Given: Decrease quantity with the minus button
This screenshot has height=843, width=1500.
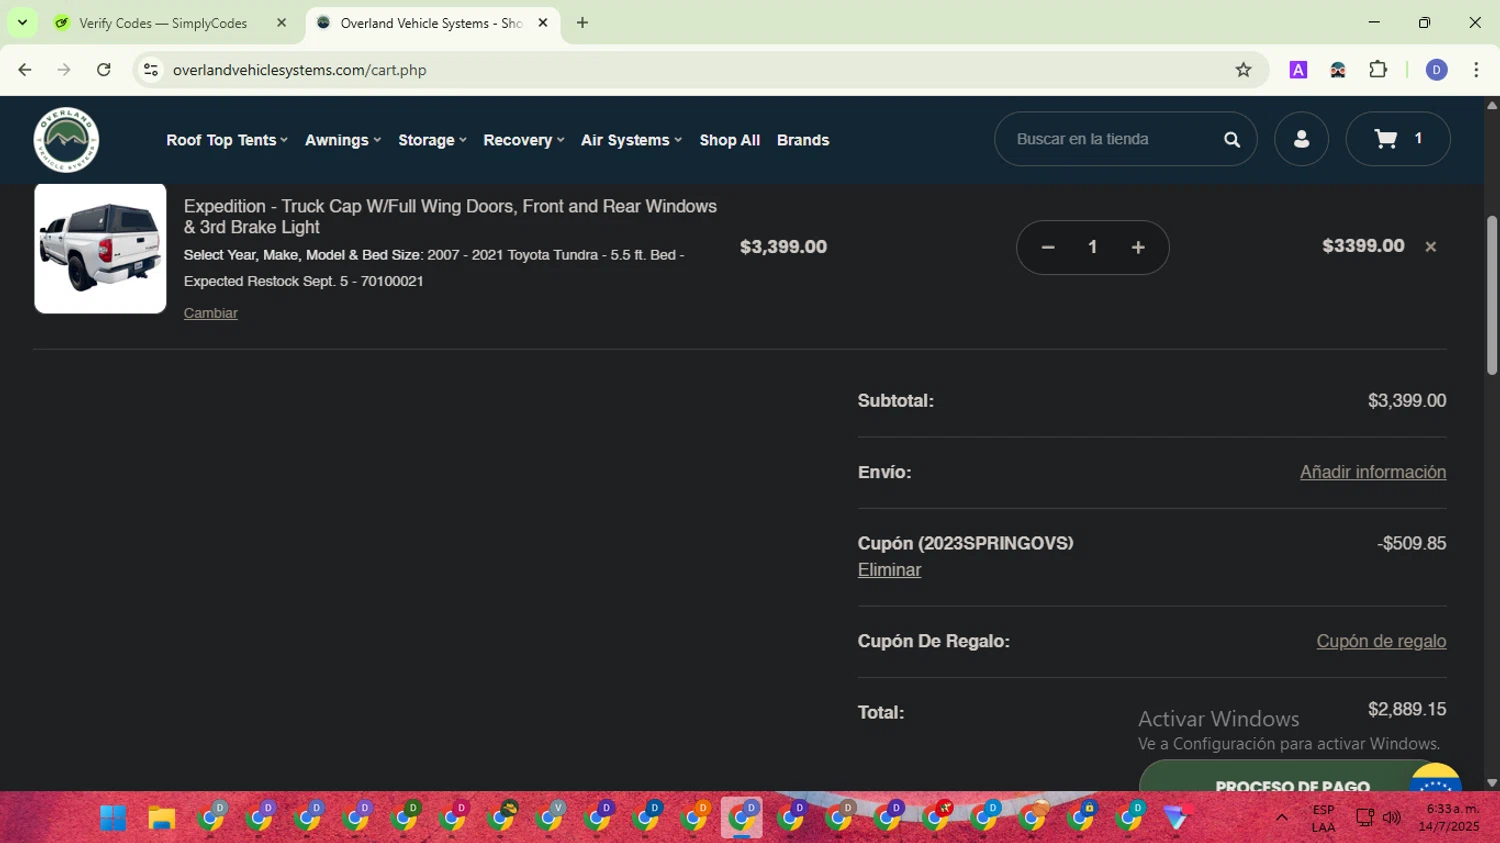Looking at the screenshot, I should [x=1048, y=247].
